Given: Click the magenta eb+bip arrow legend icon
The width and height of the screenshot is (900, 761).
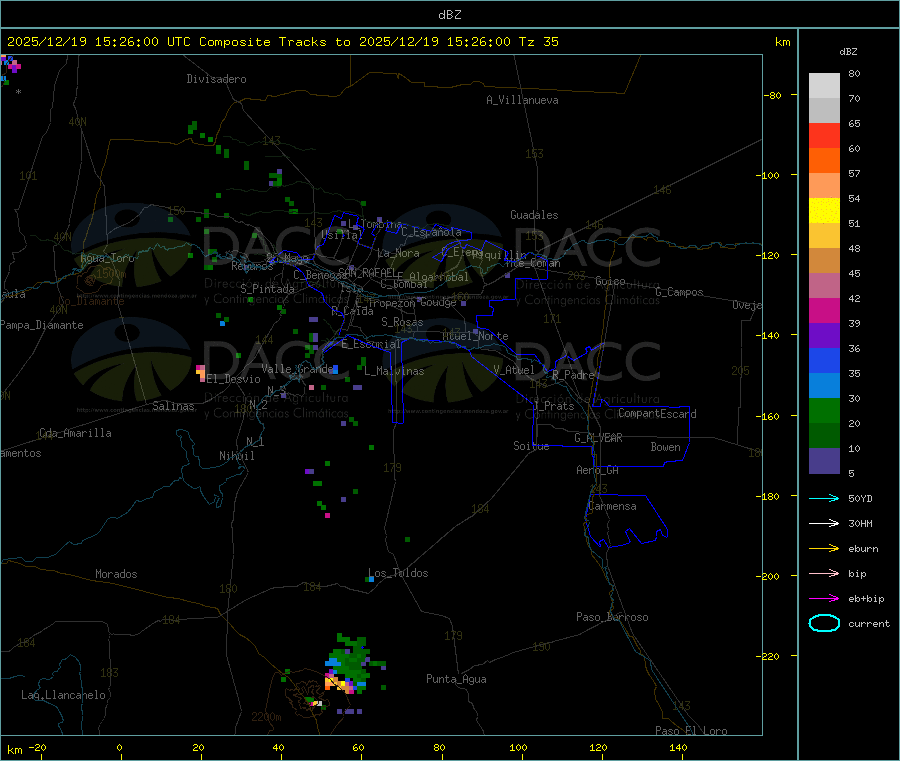Looking at the screenshot, I should 824,599.
